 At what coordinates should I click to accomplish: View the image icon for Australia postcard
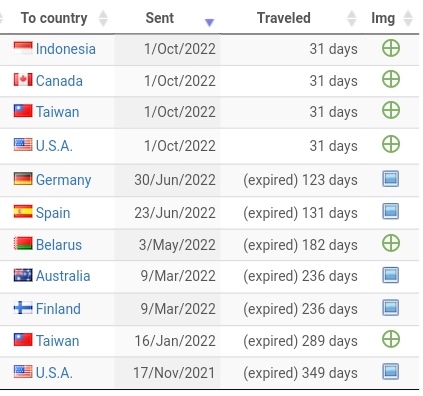coord(390,275)
